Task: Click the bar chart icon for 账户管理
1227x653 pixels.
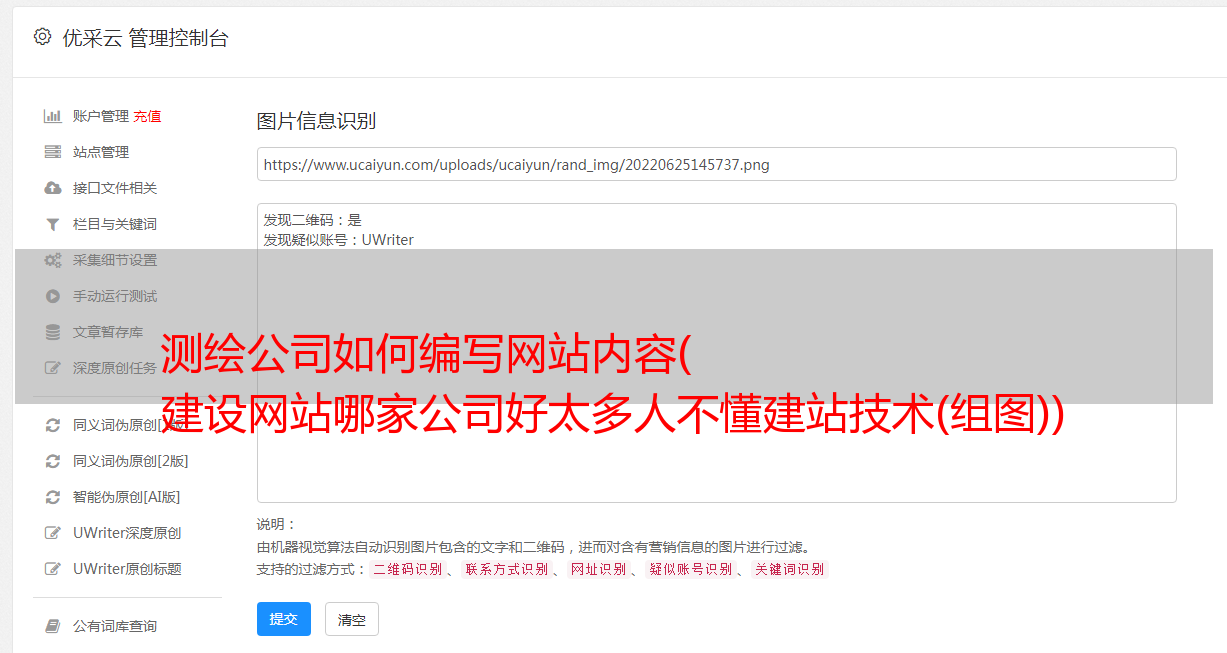Action: coord(52,116)
